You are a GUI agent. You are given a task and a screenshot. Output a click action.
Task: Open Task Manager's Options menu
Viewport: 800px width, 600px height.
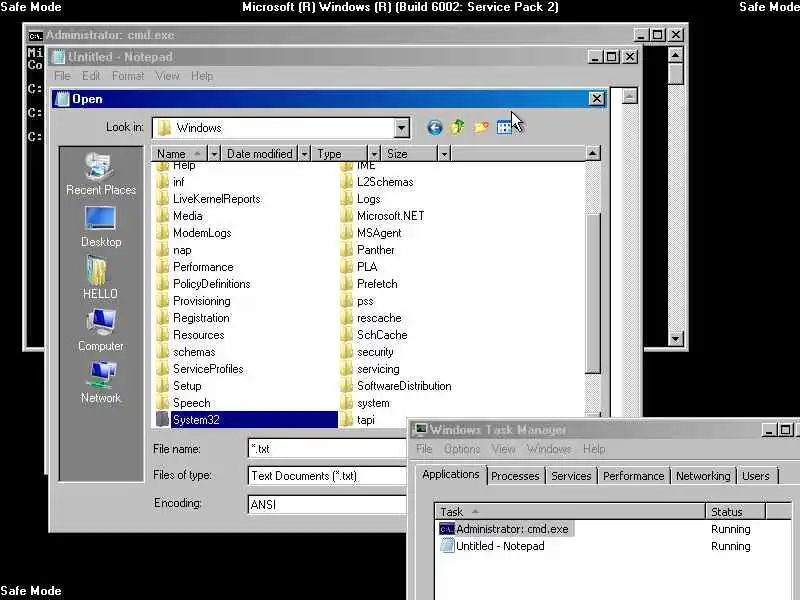462,449
